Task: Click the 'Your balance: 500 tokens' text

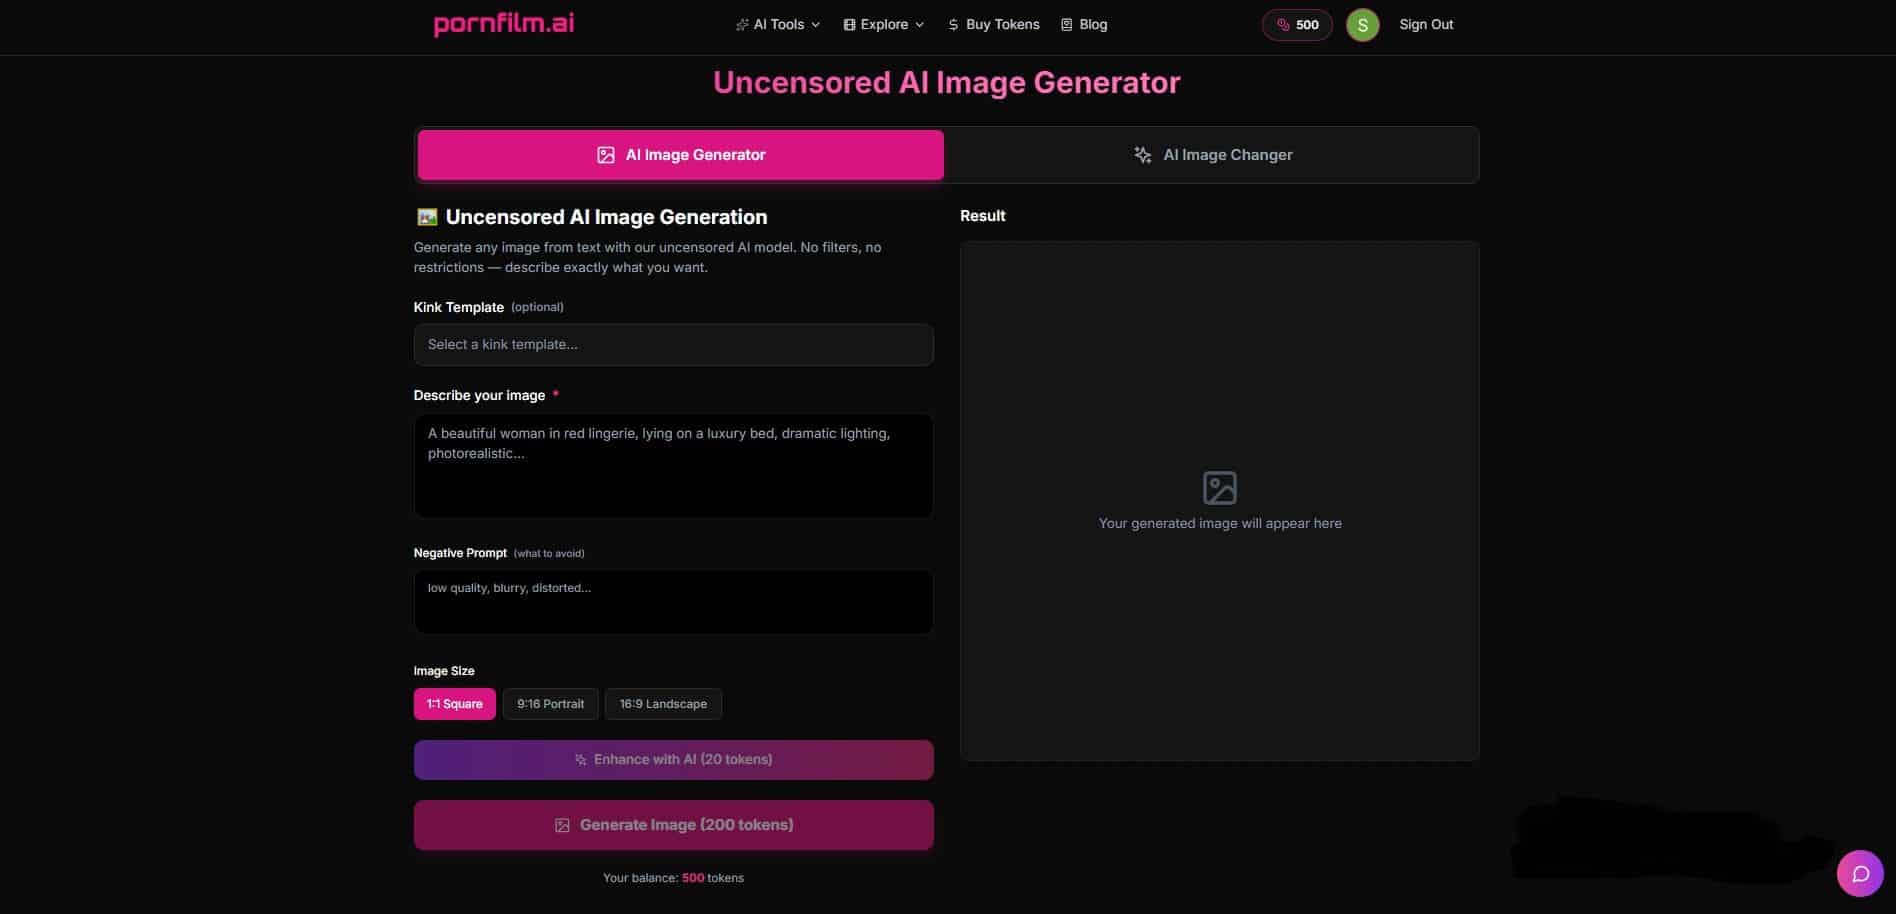Action: click(x=673, y=878)
